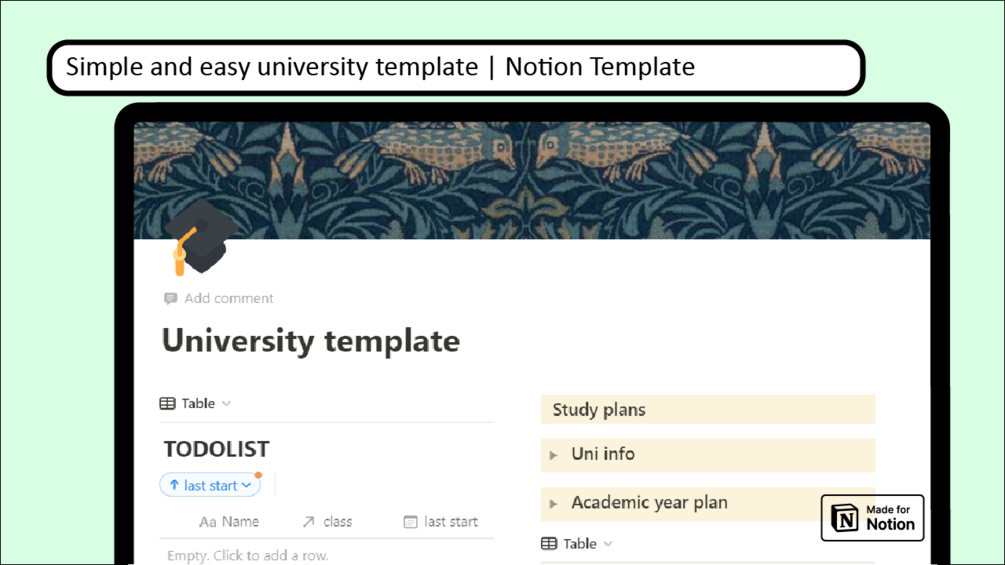Click the class column header
The image size is (1005, 565).
click(337, 521)
